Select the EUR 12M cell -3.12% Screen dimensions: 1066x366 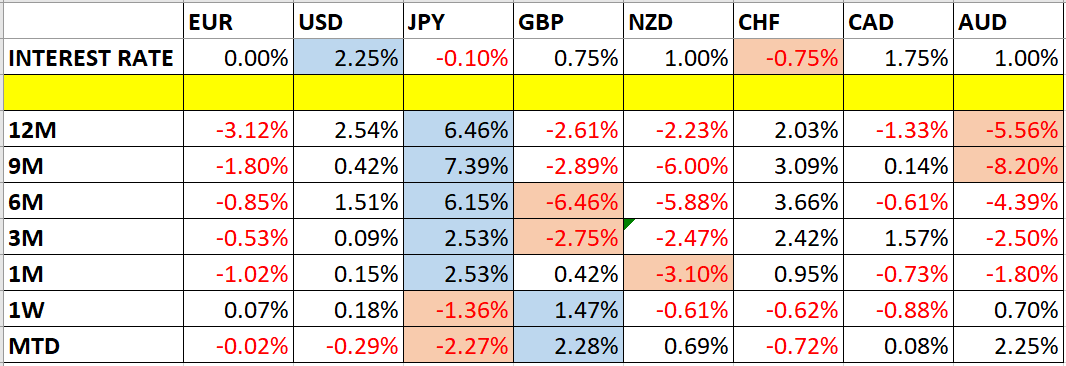click(x=237, y=129)
